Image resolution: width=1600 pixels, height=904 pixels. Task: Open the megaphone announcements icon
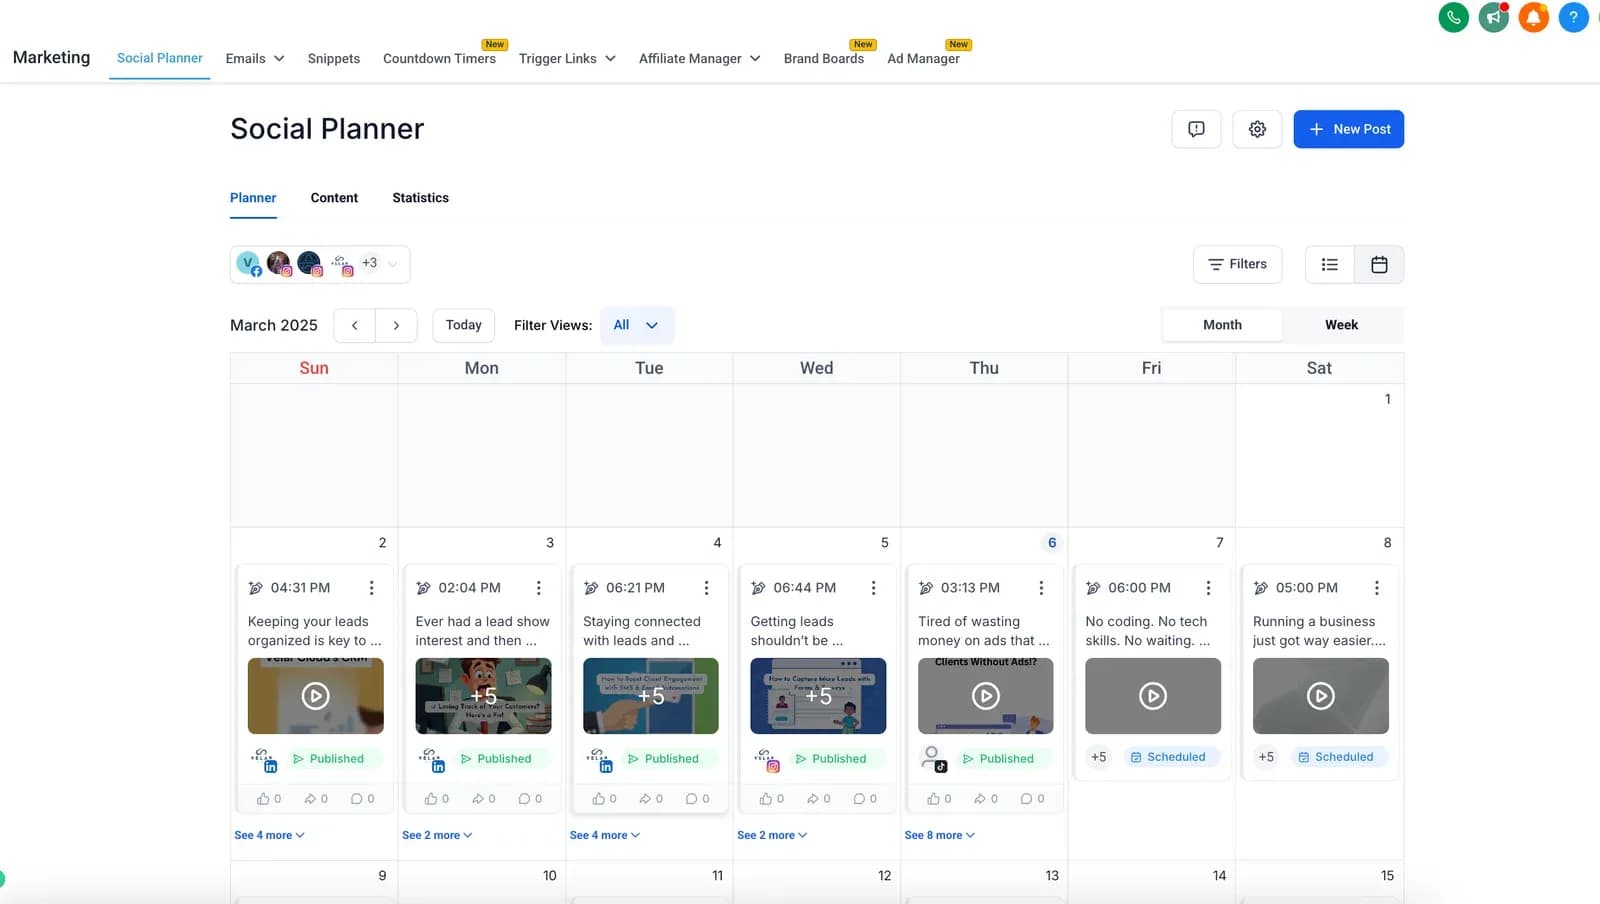pos(1493,17)
